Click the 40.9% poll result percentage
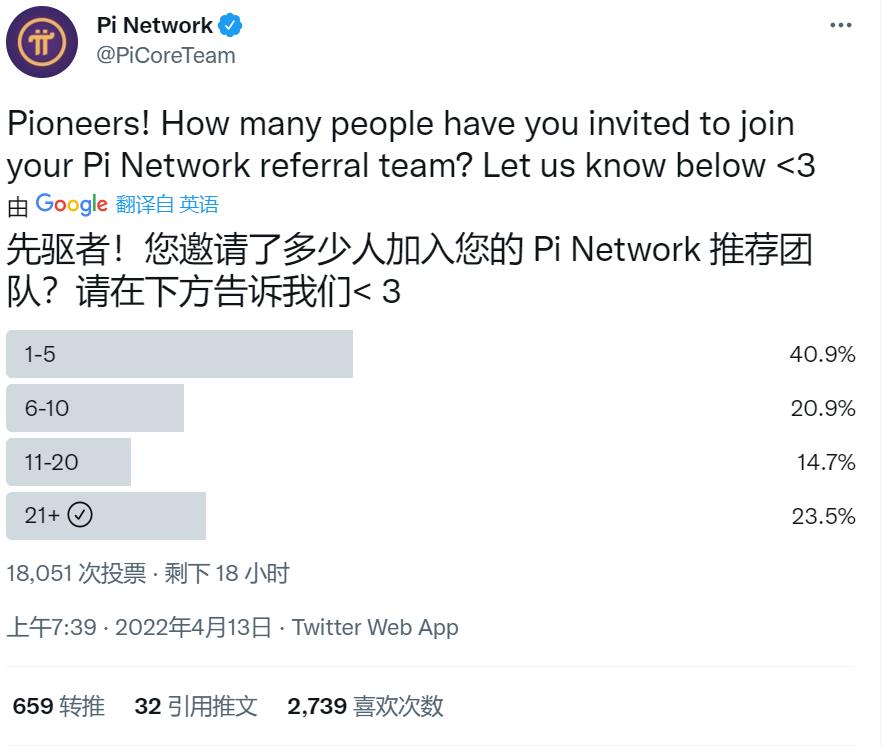This screenshot has width=888, height=746. coord(821,354)
